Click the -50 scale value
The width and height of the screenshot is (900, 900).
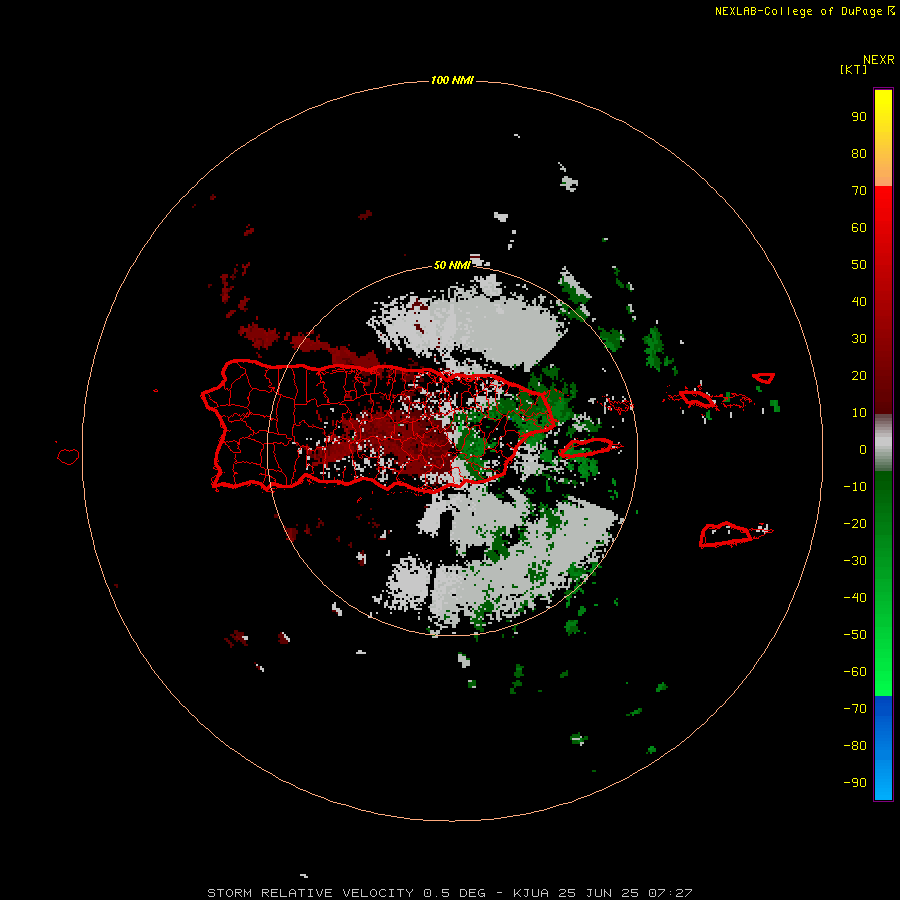point(855,635)
